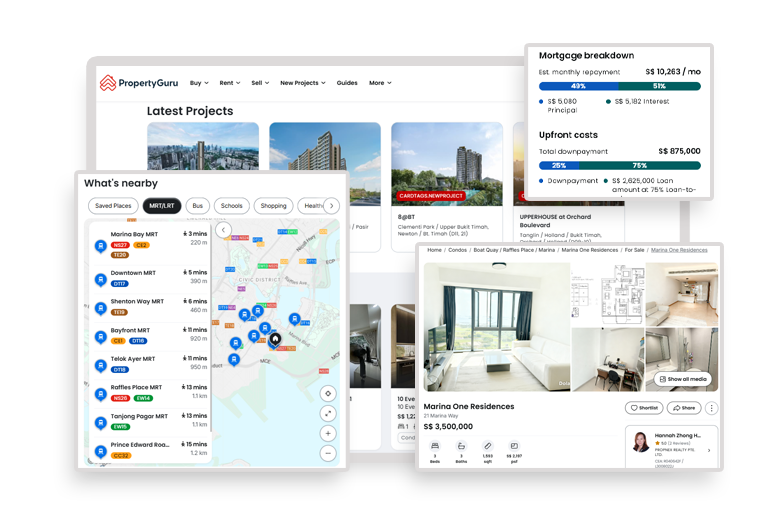Shortlist the Marina One Residences listing
Screen dimensions: 776x518
(644, 408)
